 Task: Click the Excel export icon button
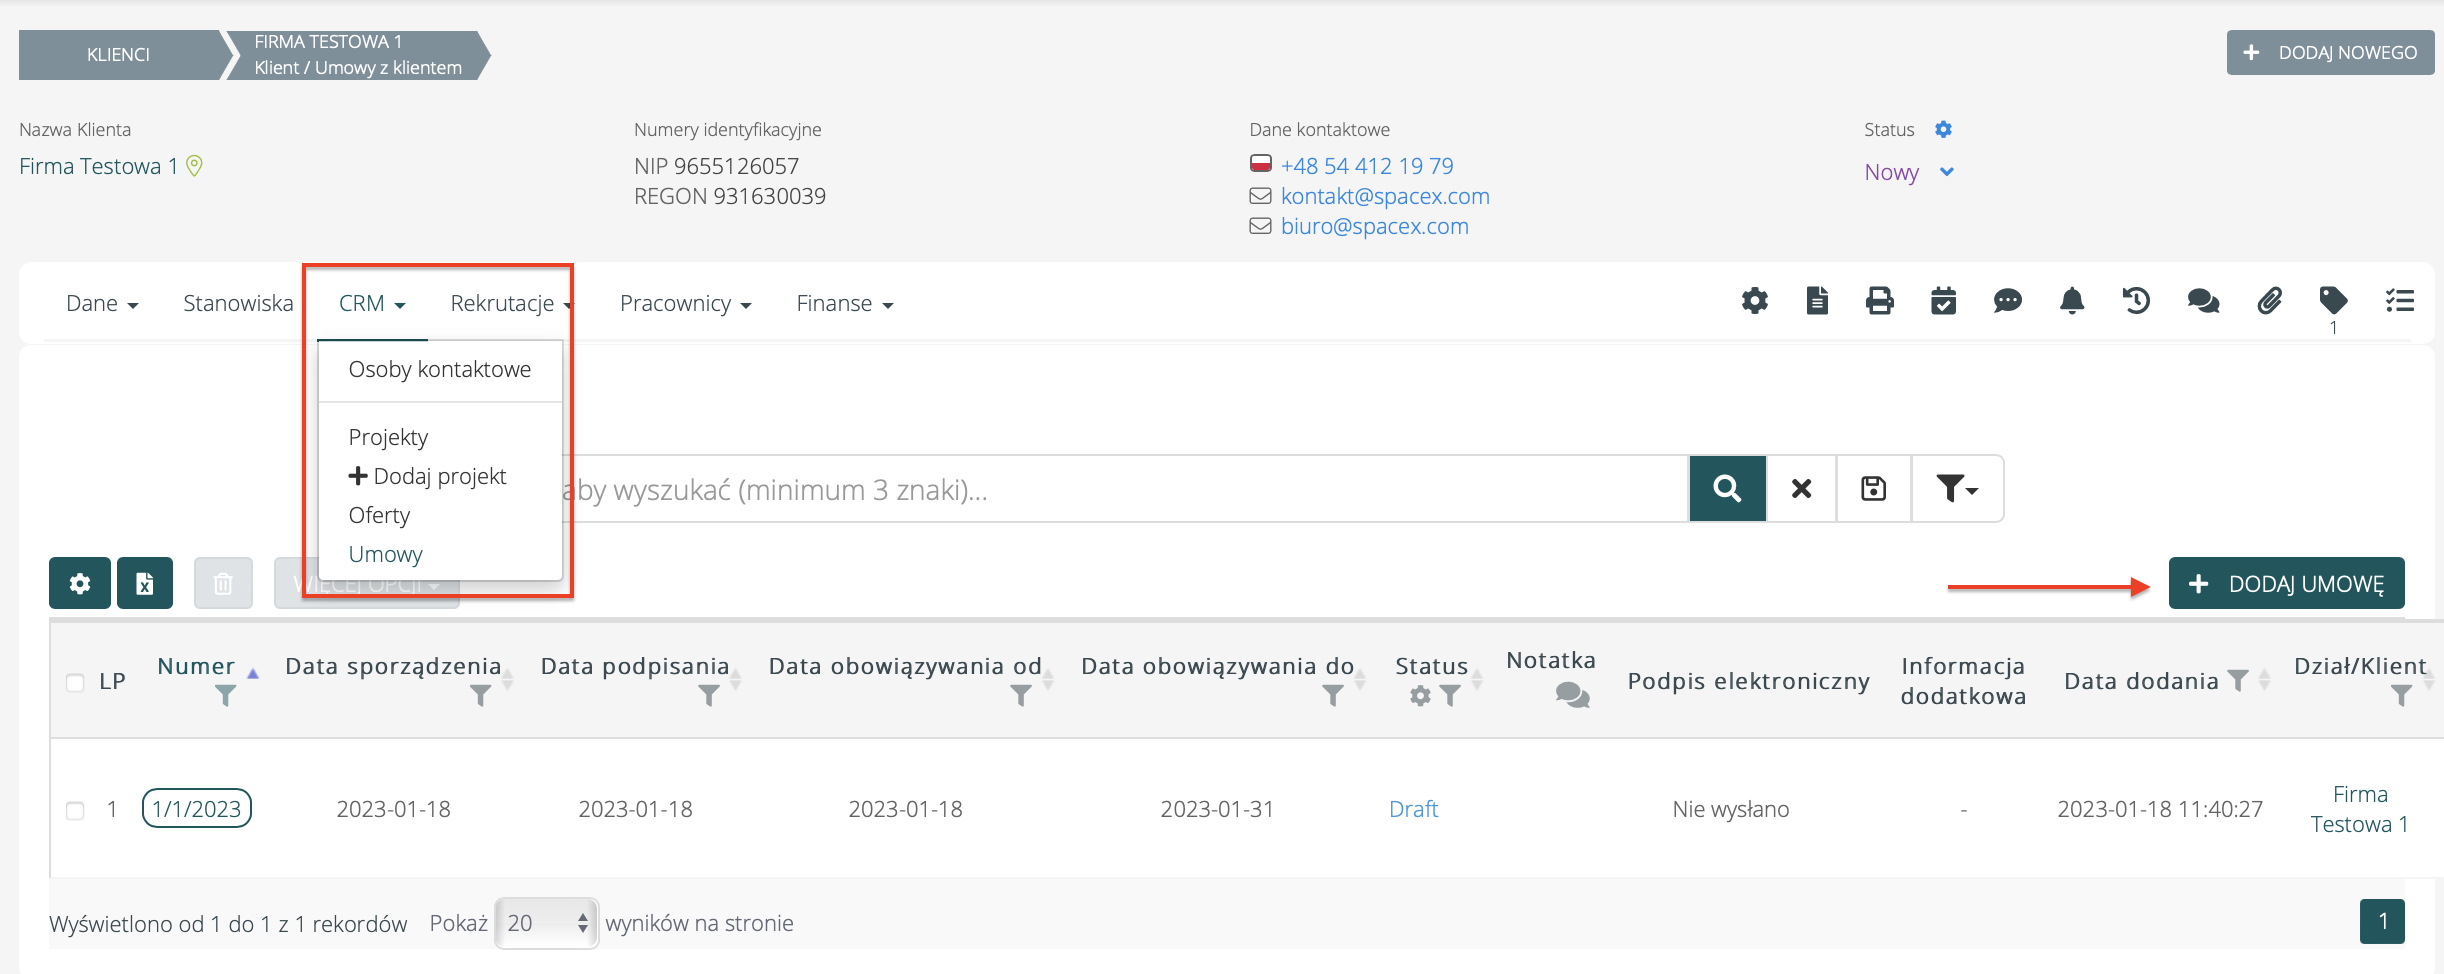(x=145, y=583)
